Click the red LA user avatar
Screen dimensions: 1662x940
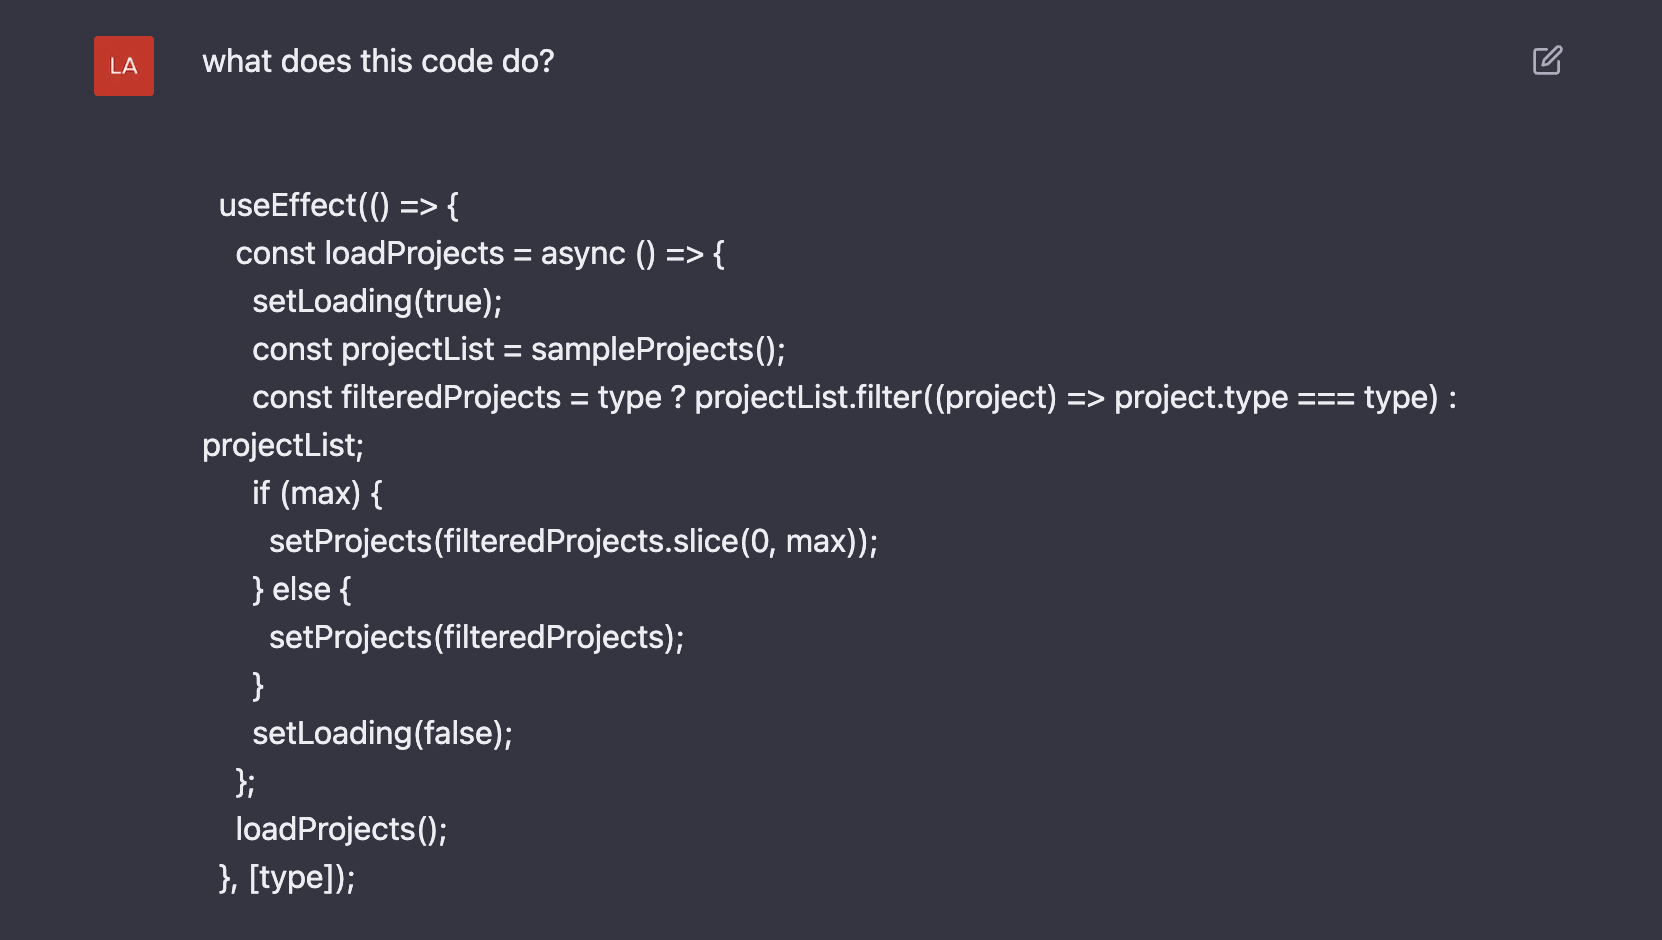[x=124, y=66]
